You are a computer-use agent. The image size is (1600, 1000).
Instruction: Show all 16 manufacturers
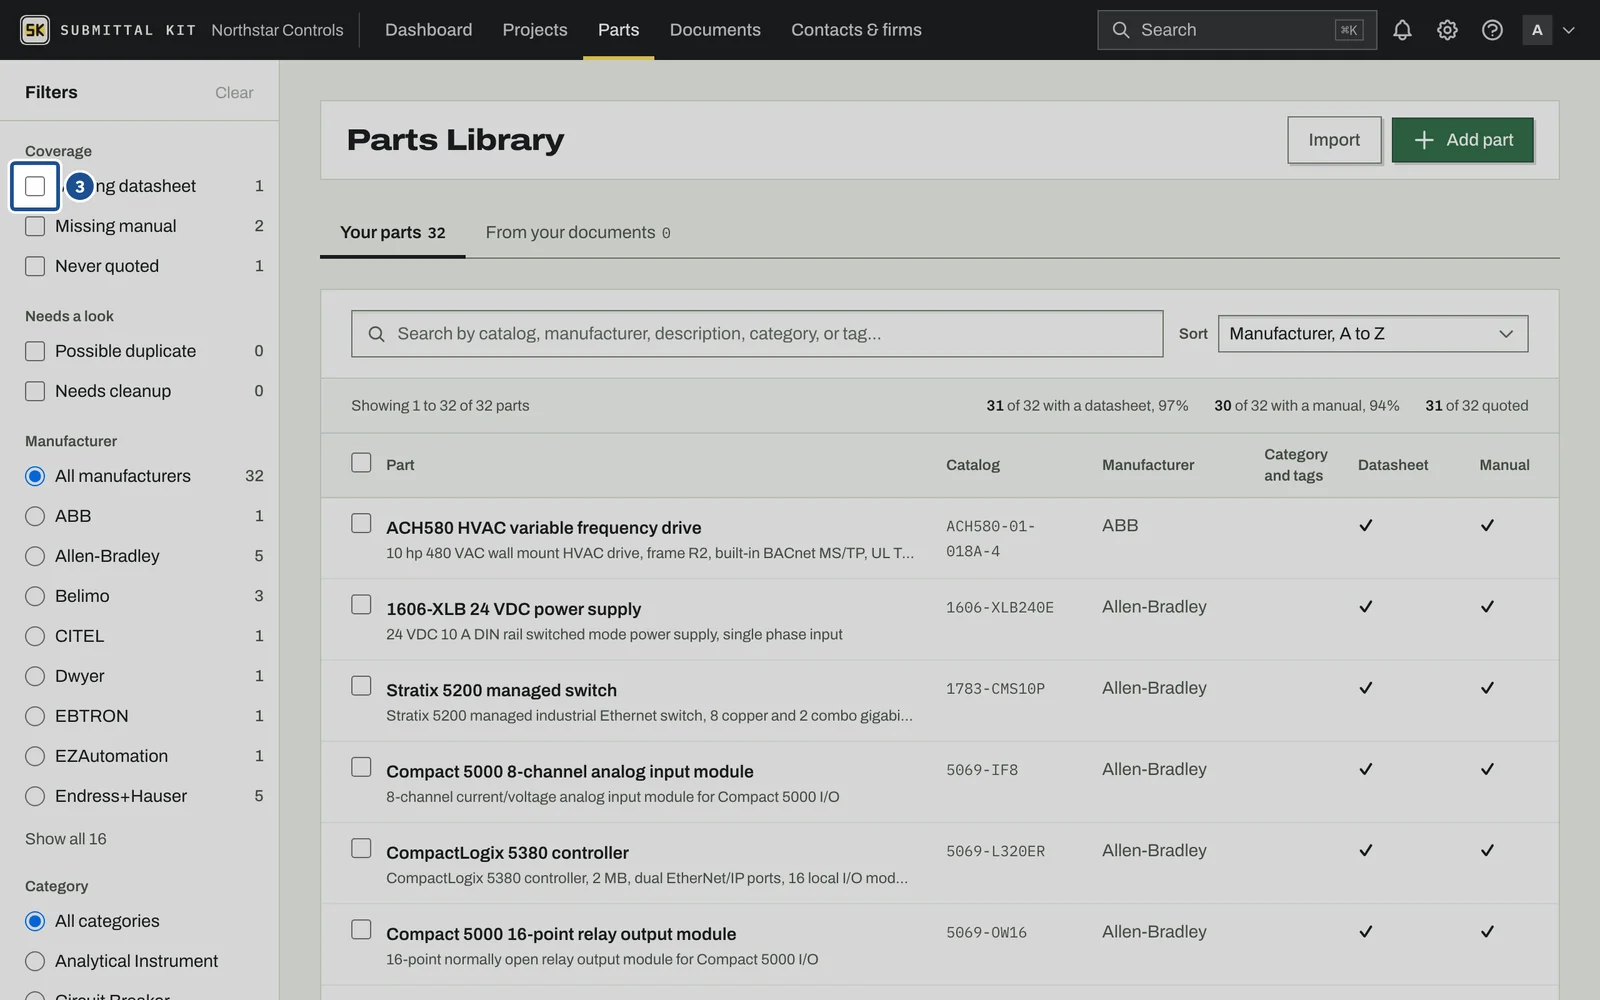click(66, 839)
